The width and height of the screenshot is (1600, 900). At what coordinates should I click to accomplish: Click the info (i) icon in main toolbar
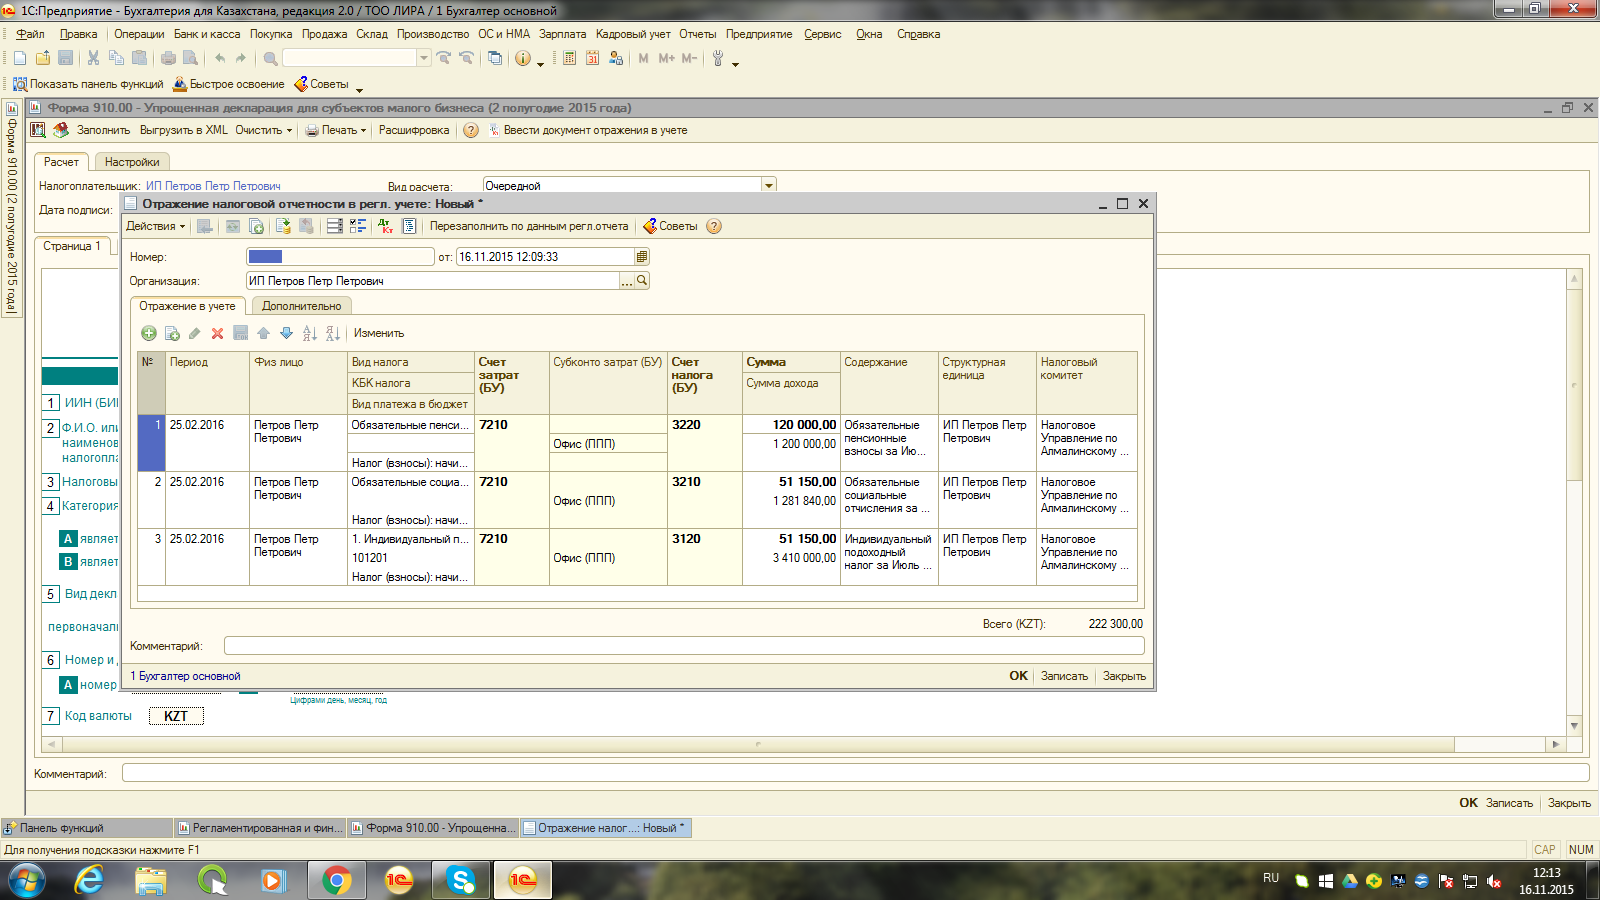click(523, 58)
